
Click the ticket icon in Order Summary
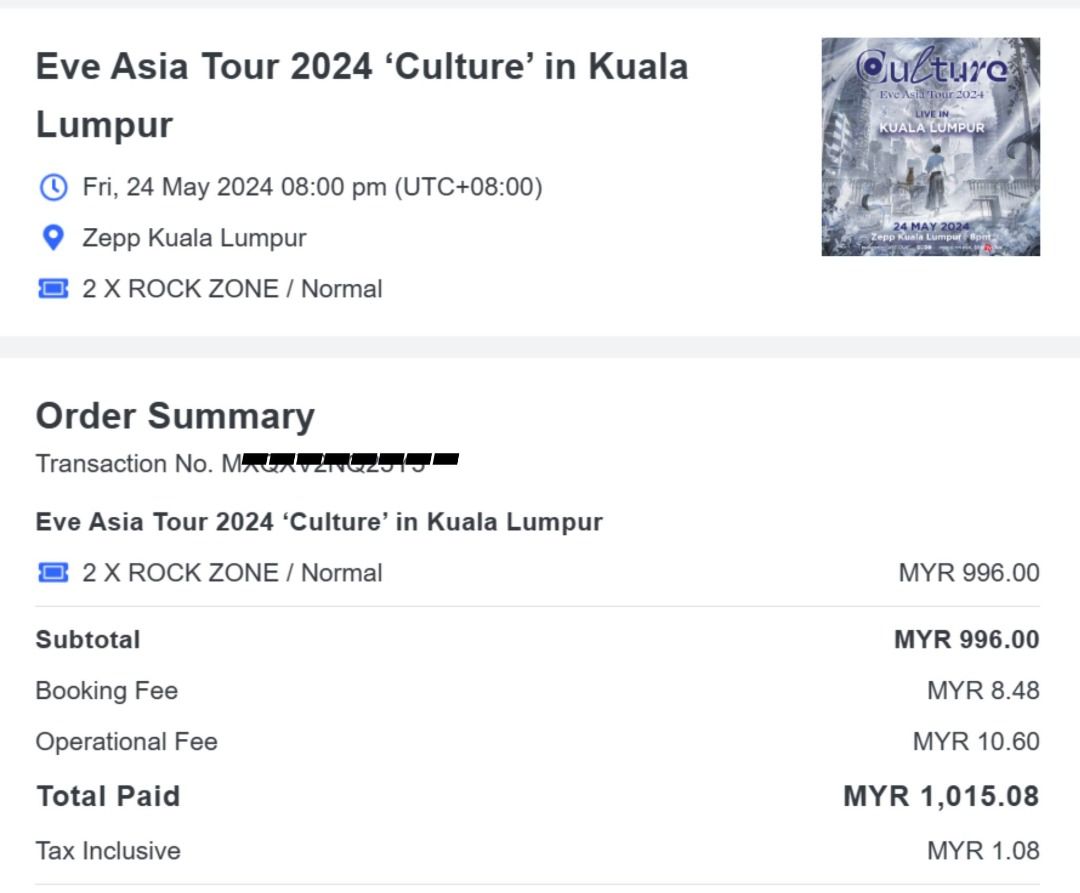pyautogui.click(x=53, y=573)
